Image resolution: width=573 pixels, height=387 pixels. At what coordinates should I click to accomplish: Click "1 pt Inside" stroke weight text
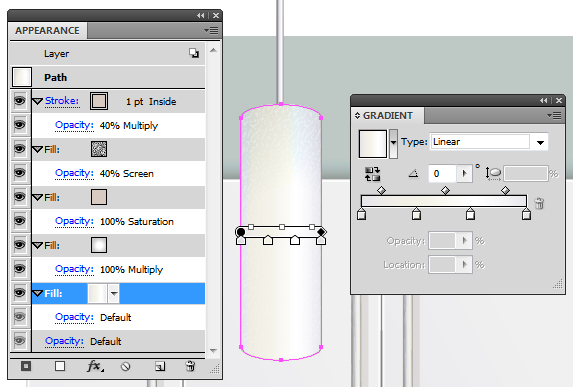[151, 102]
